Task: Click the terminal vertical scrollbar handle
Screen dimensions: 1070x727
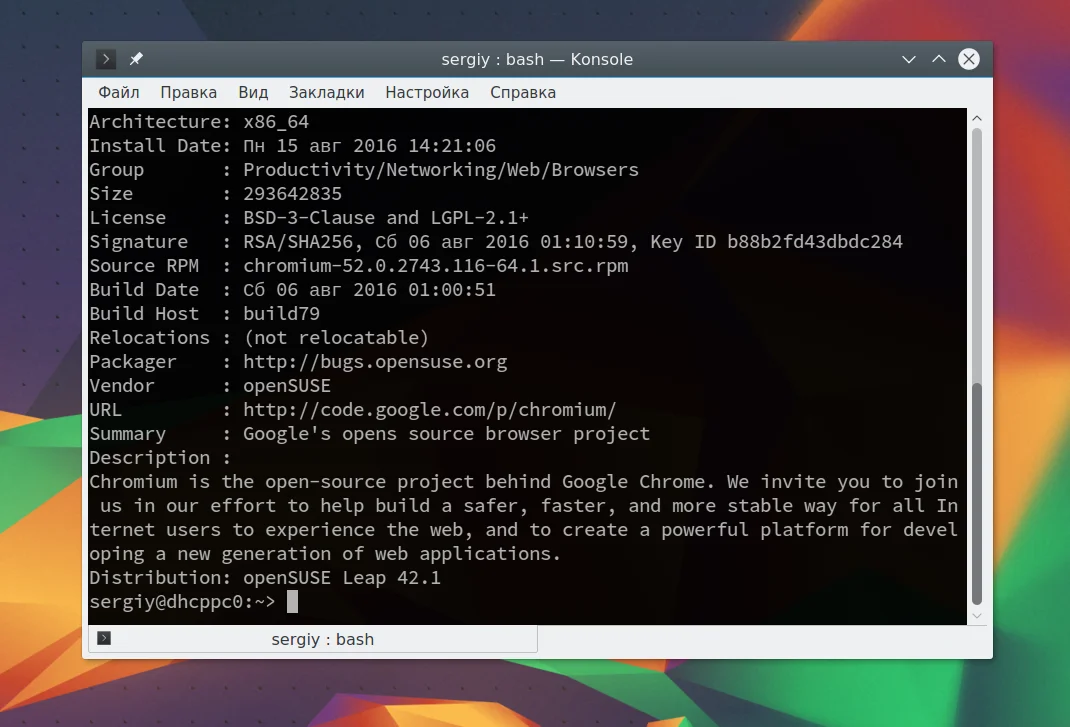Action: [x=977, y=494]
